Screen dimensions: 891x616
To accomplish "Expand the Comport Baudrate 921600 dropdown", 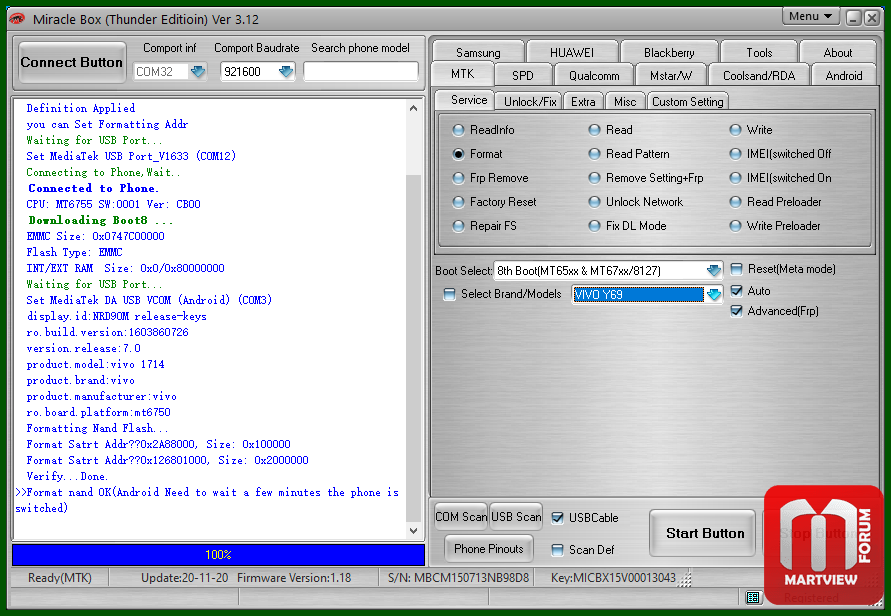I will point(286,72).
